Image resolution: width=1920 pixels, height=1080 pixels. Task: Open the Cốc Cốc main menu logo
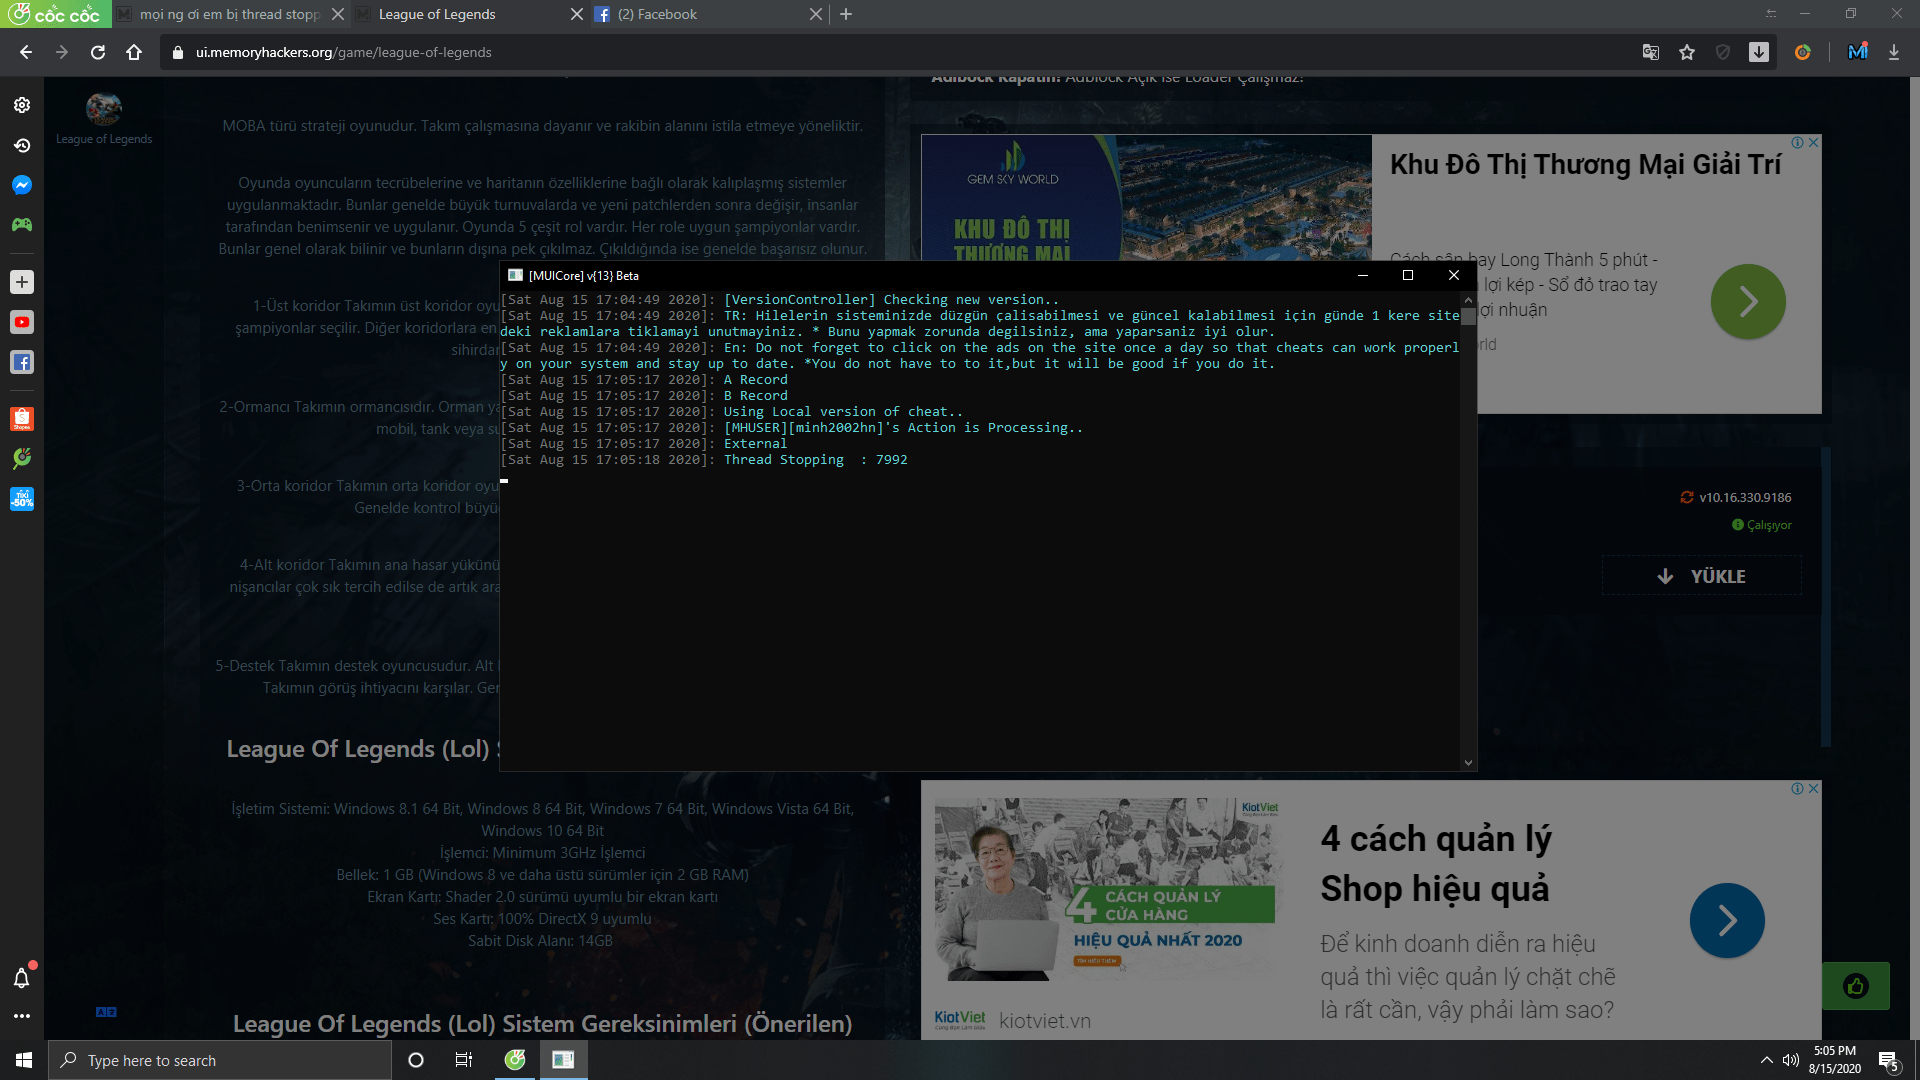[55, 14]
